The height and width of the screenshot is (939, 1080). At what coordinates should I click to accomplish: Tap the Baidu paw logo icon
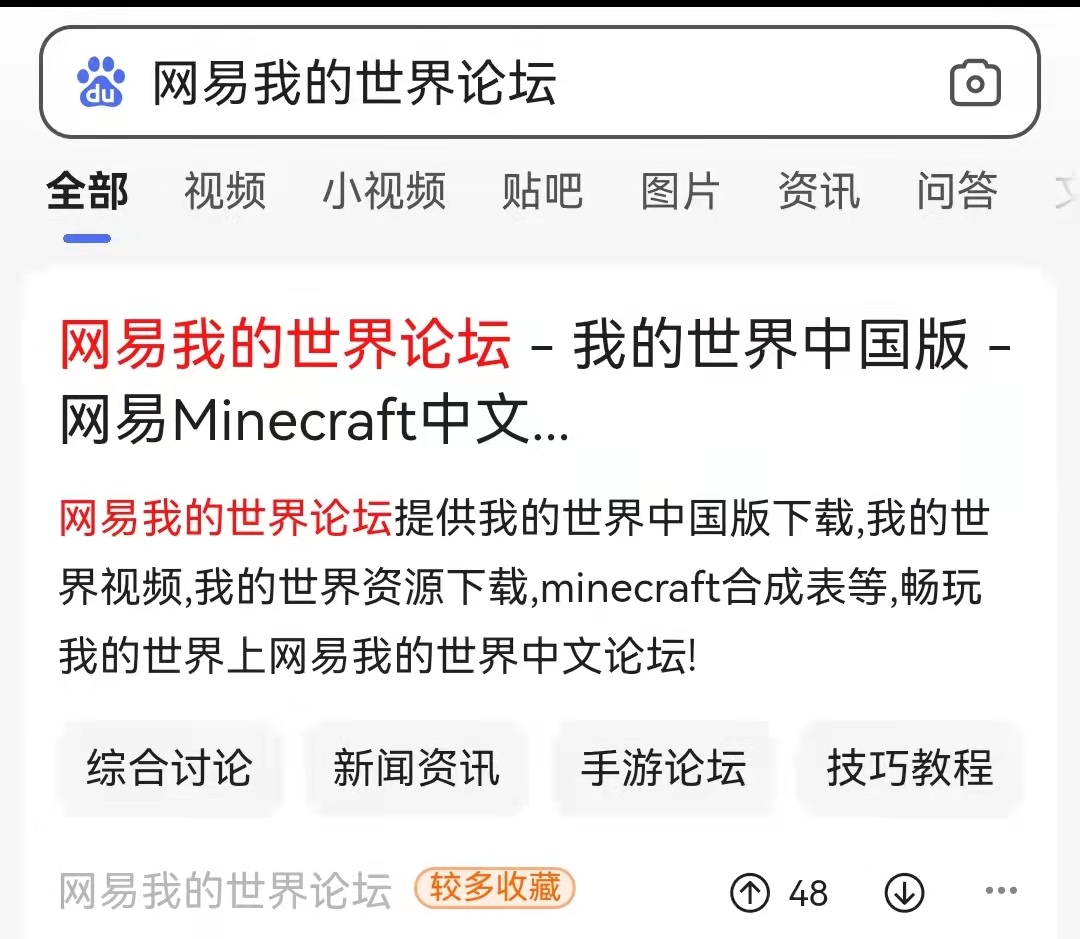101,82
